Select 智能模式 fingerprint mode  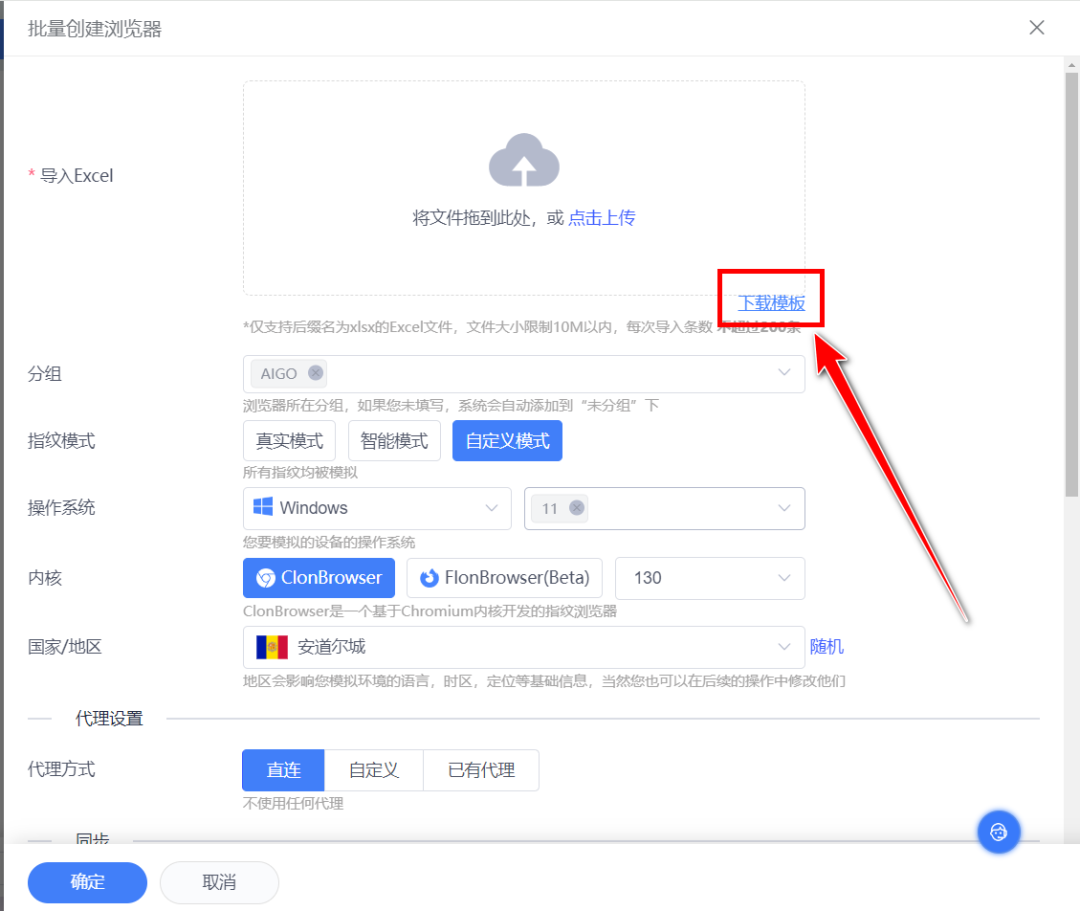(394, 440)
